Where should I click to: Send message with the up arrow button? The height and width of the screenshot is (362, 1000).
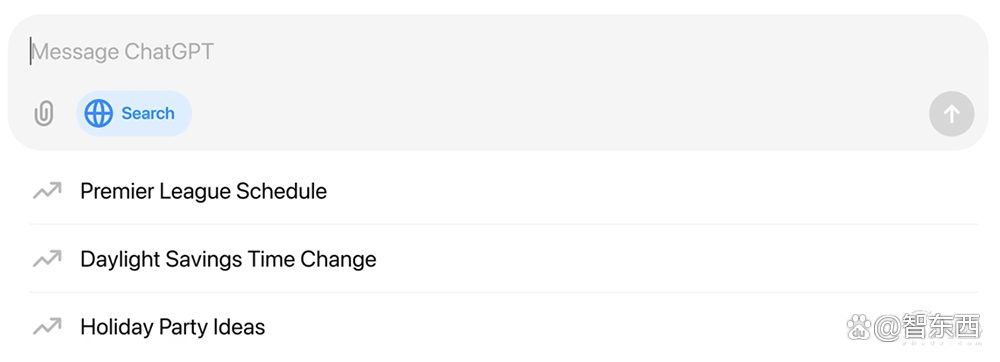[x=951, y=114]
